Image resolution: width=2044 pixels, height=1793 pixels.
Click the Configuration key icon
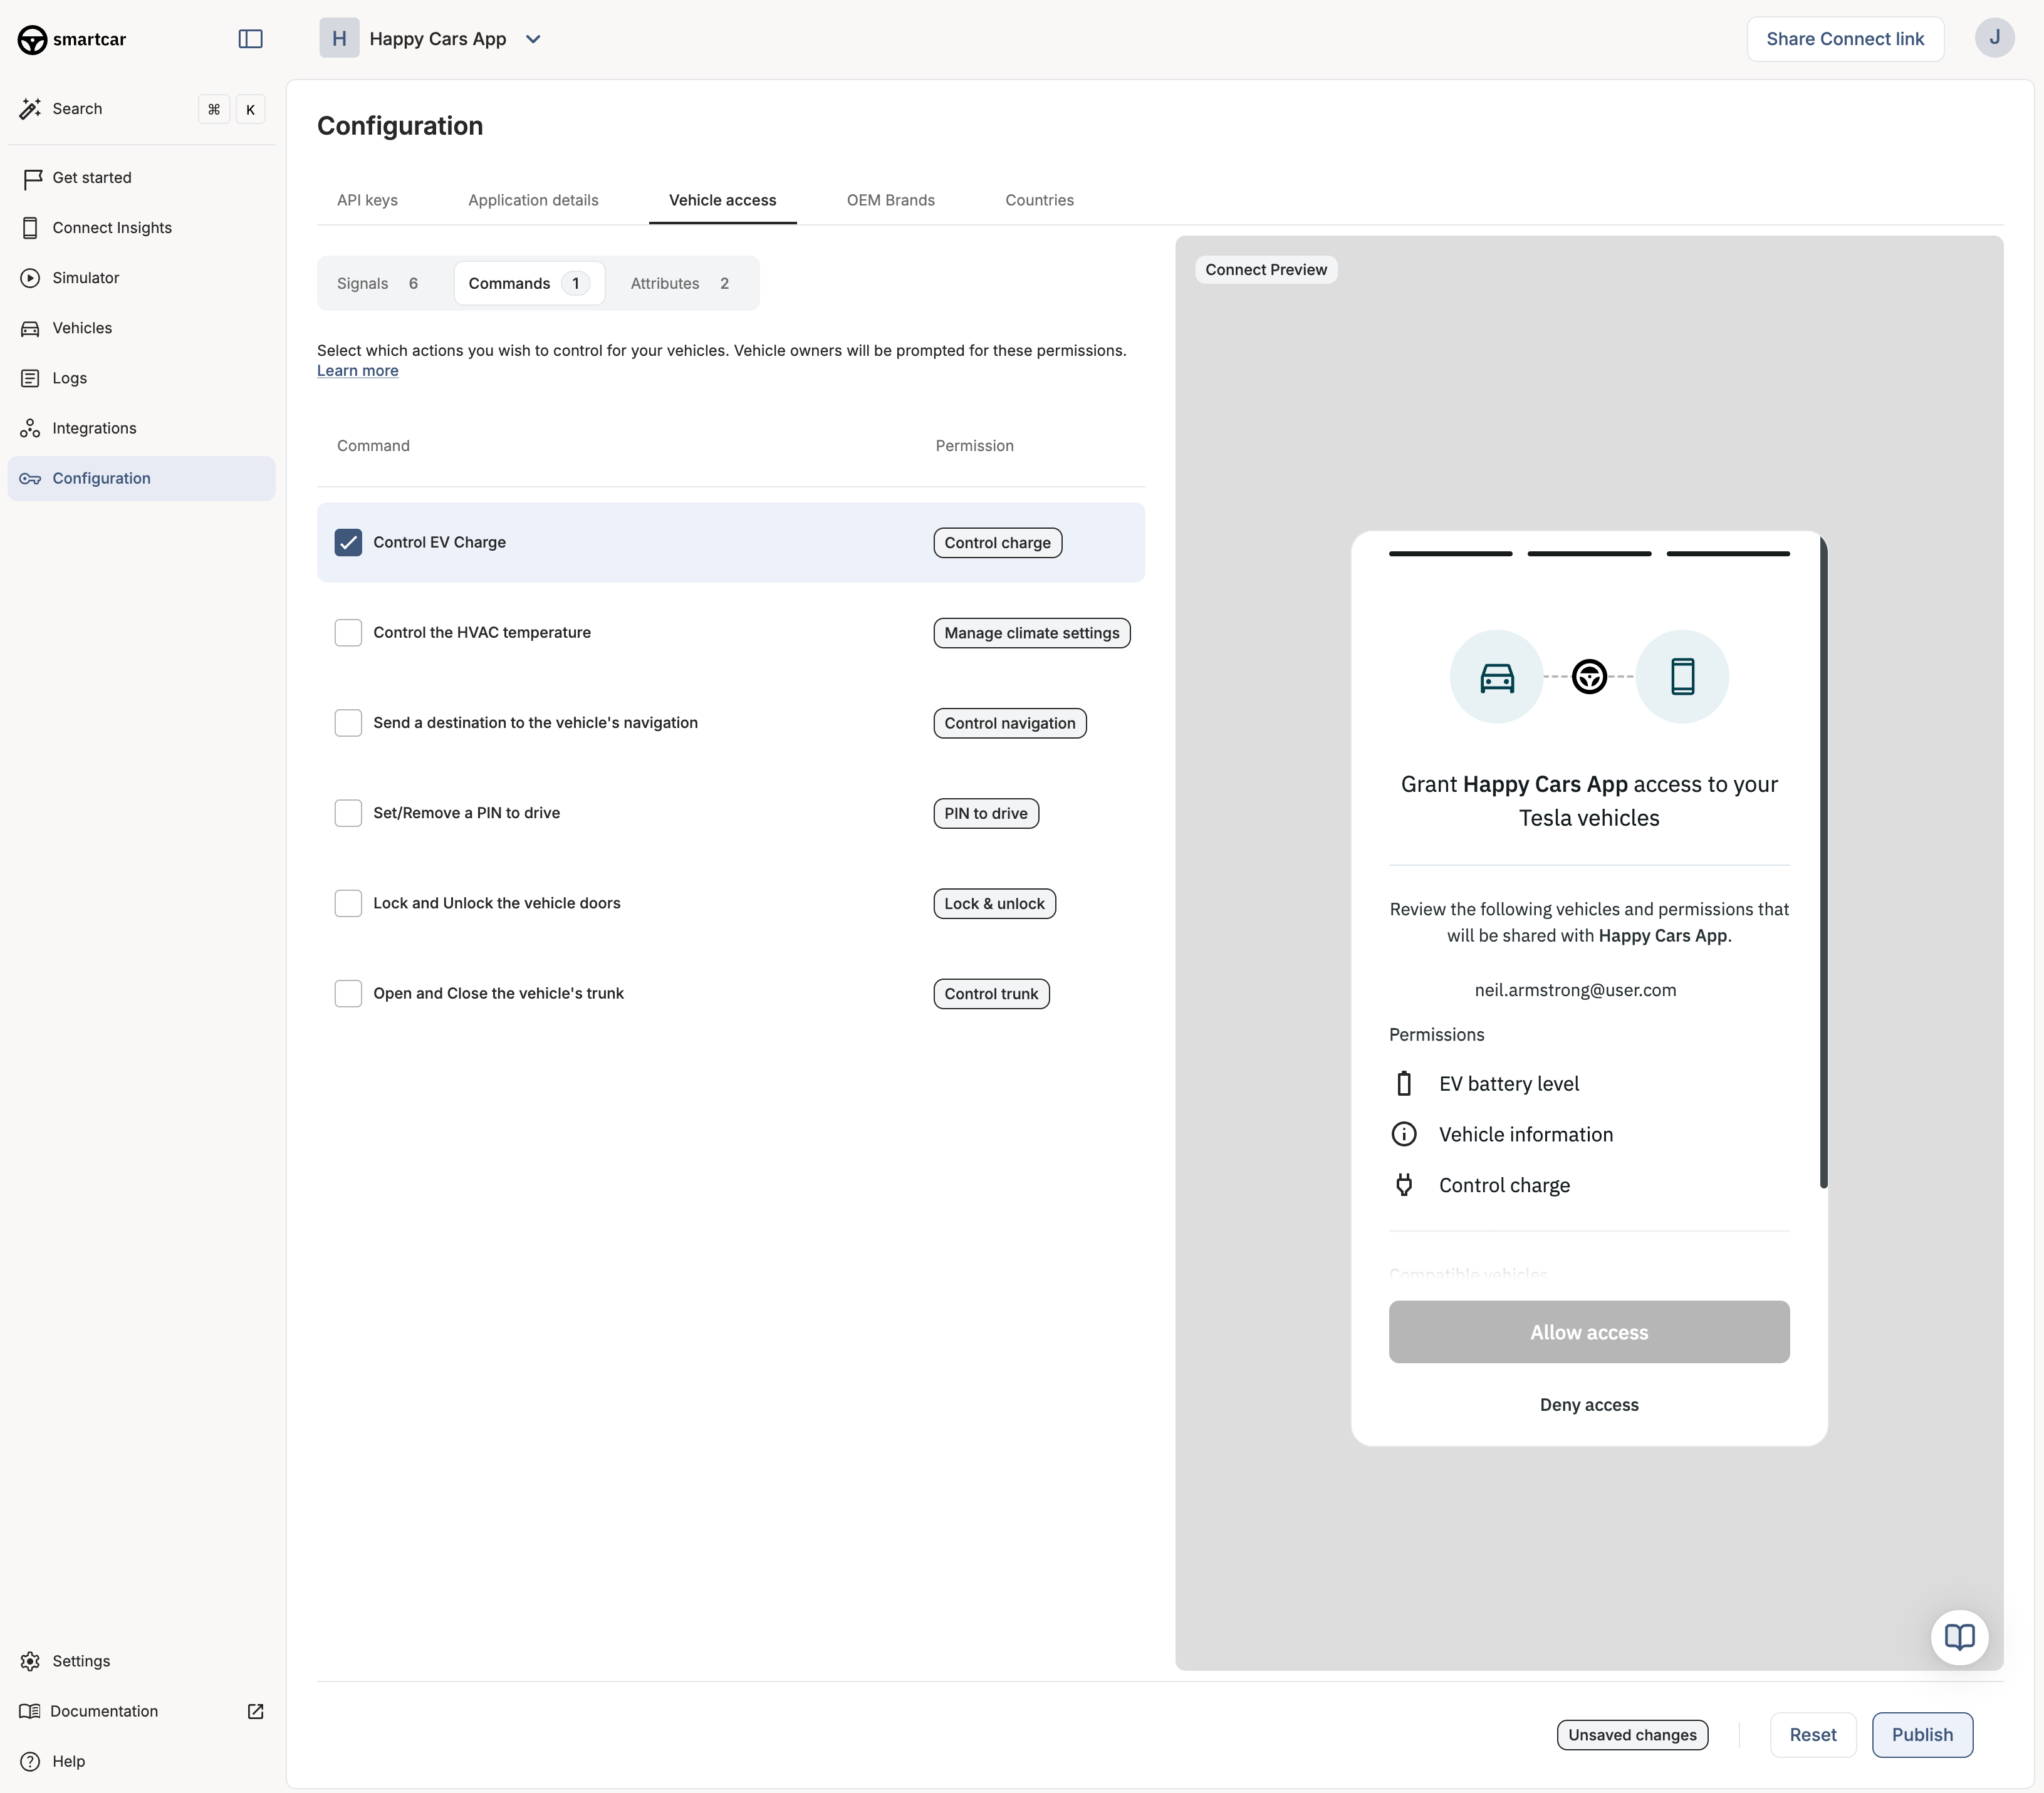[x=30, y=478]
